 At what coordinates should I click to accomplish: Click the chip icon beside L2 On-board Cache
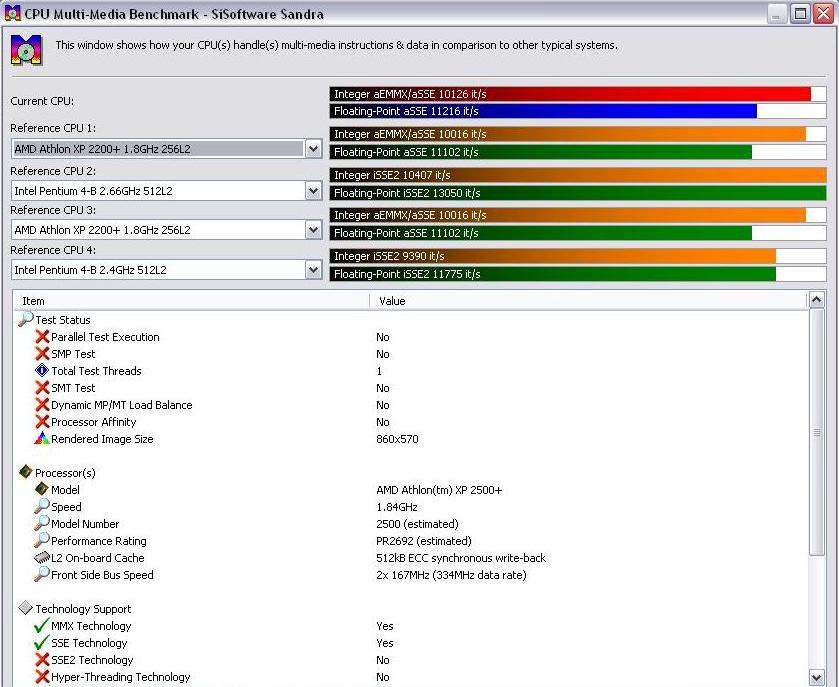click(x=42, y=558)
